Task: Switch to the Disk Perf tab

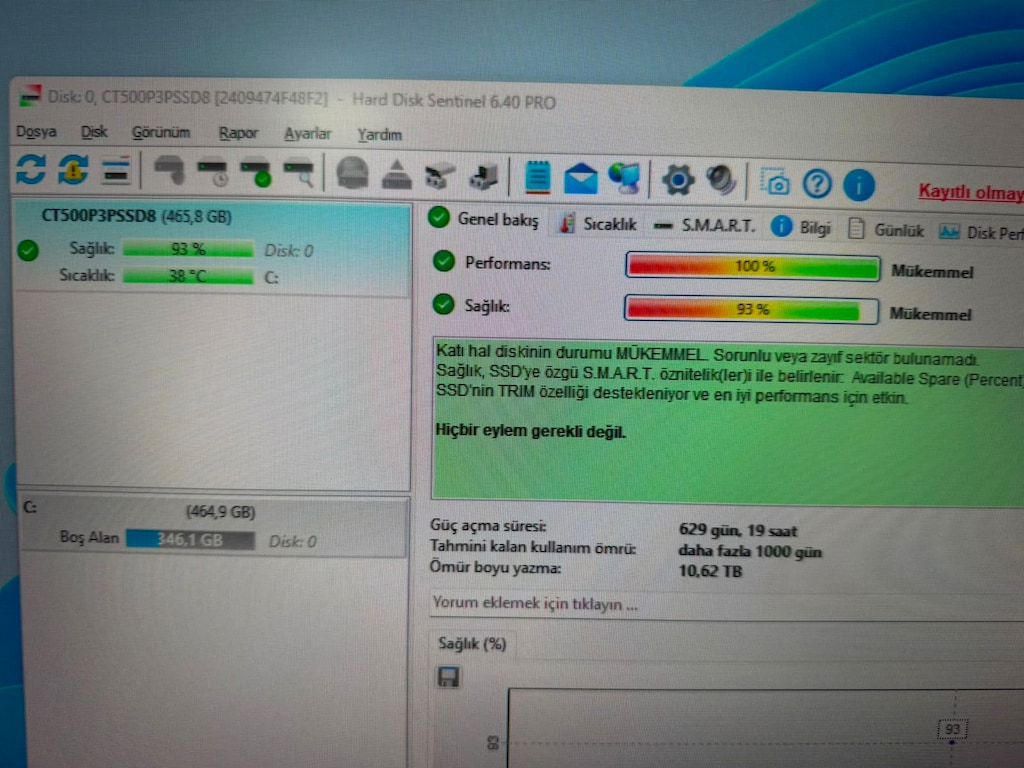Action: 981,232
